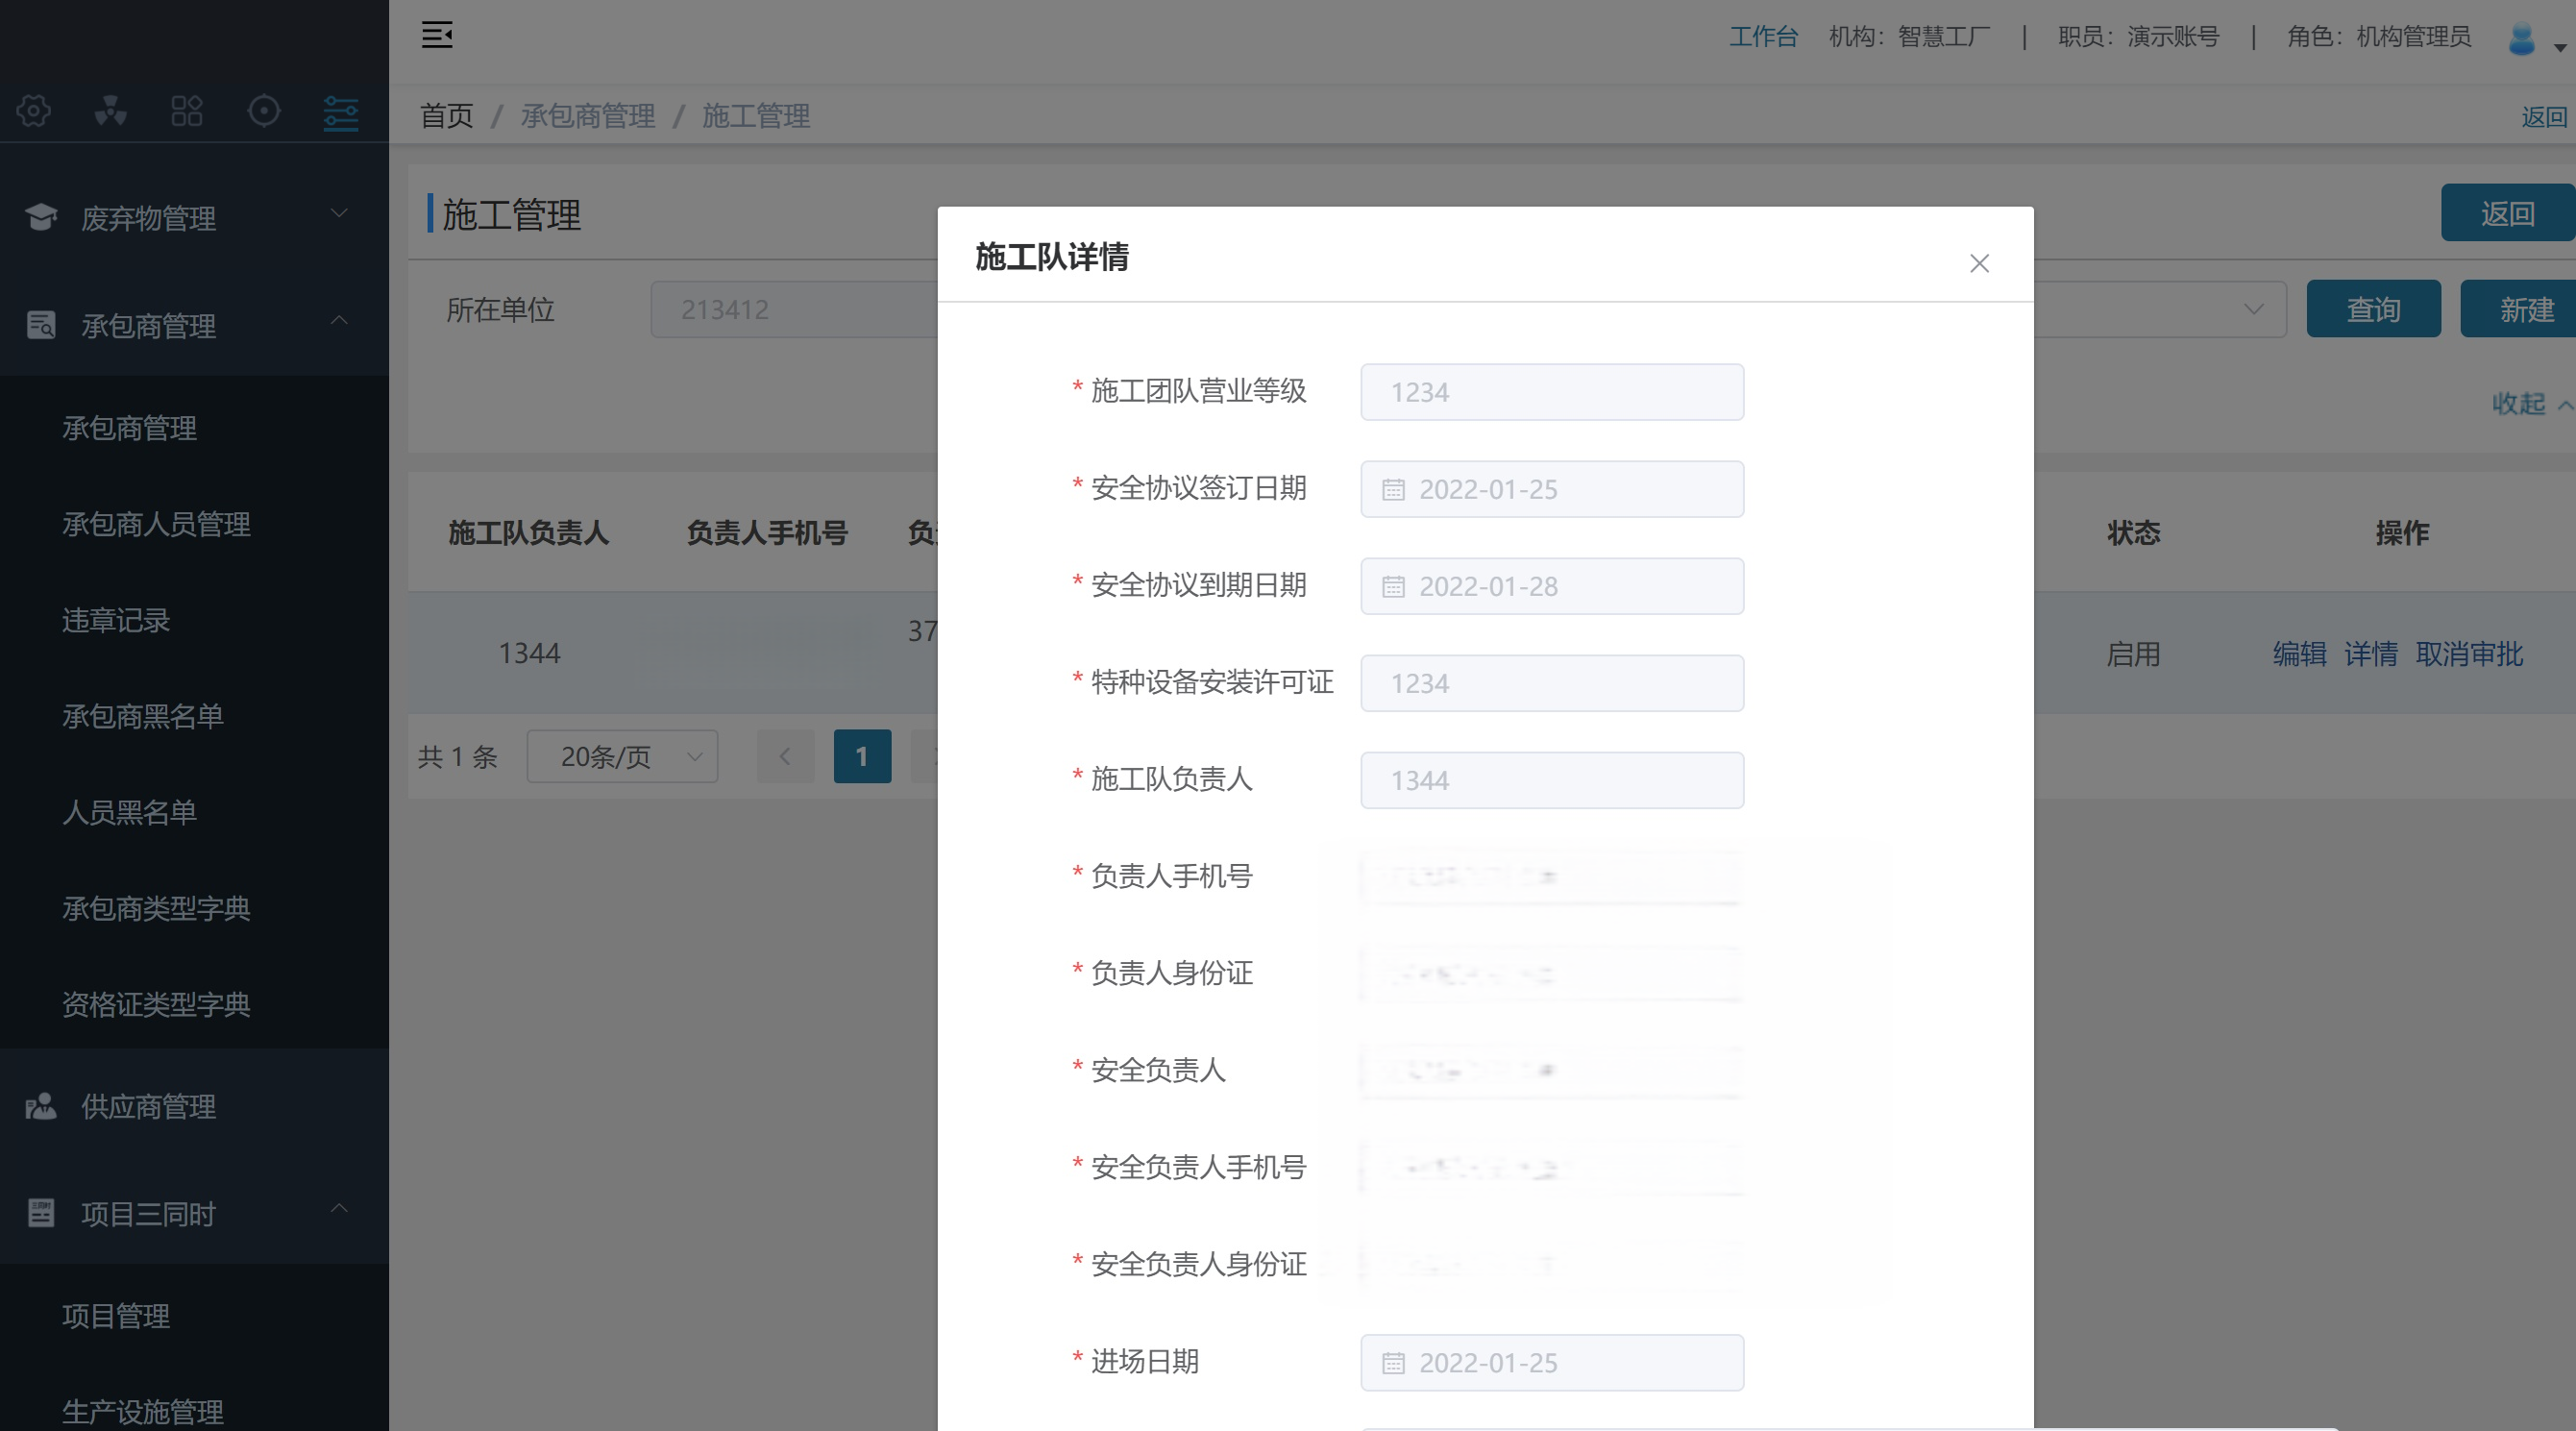The width and height of the screenshot is (2576, 1431).
Task: Click the 工作台 link in header
Action: tap(1763, 37)
